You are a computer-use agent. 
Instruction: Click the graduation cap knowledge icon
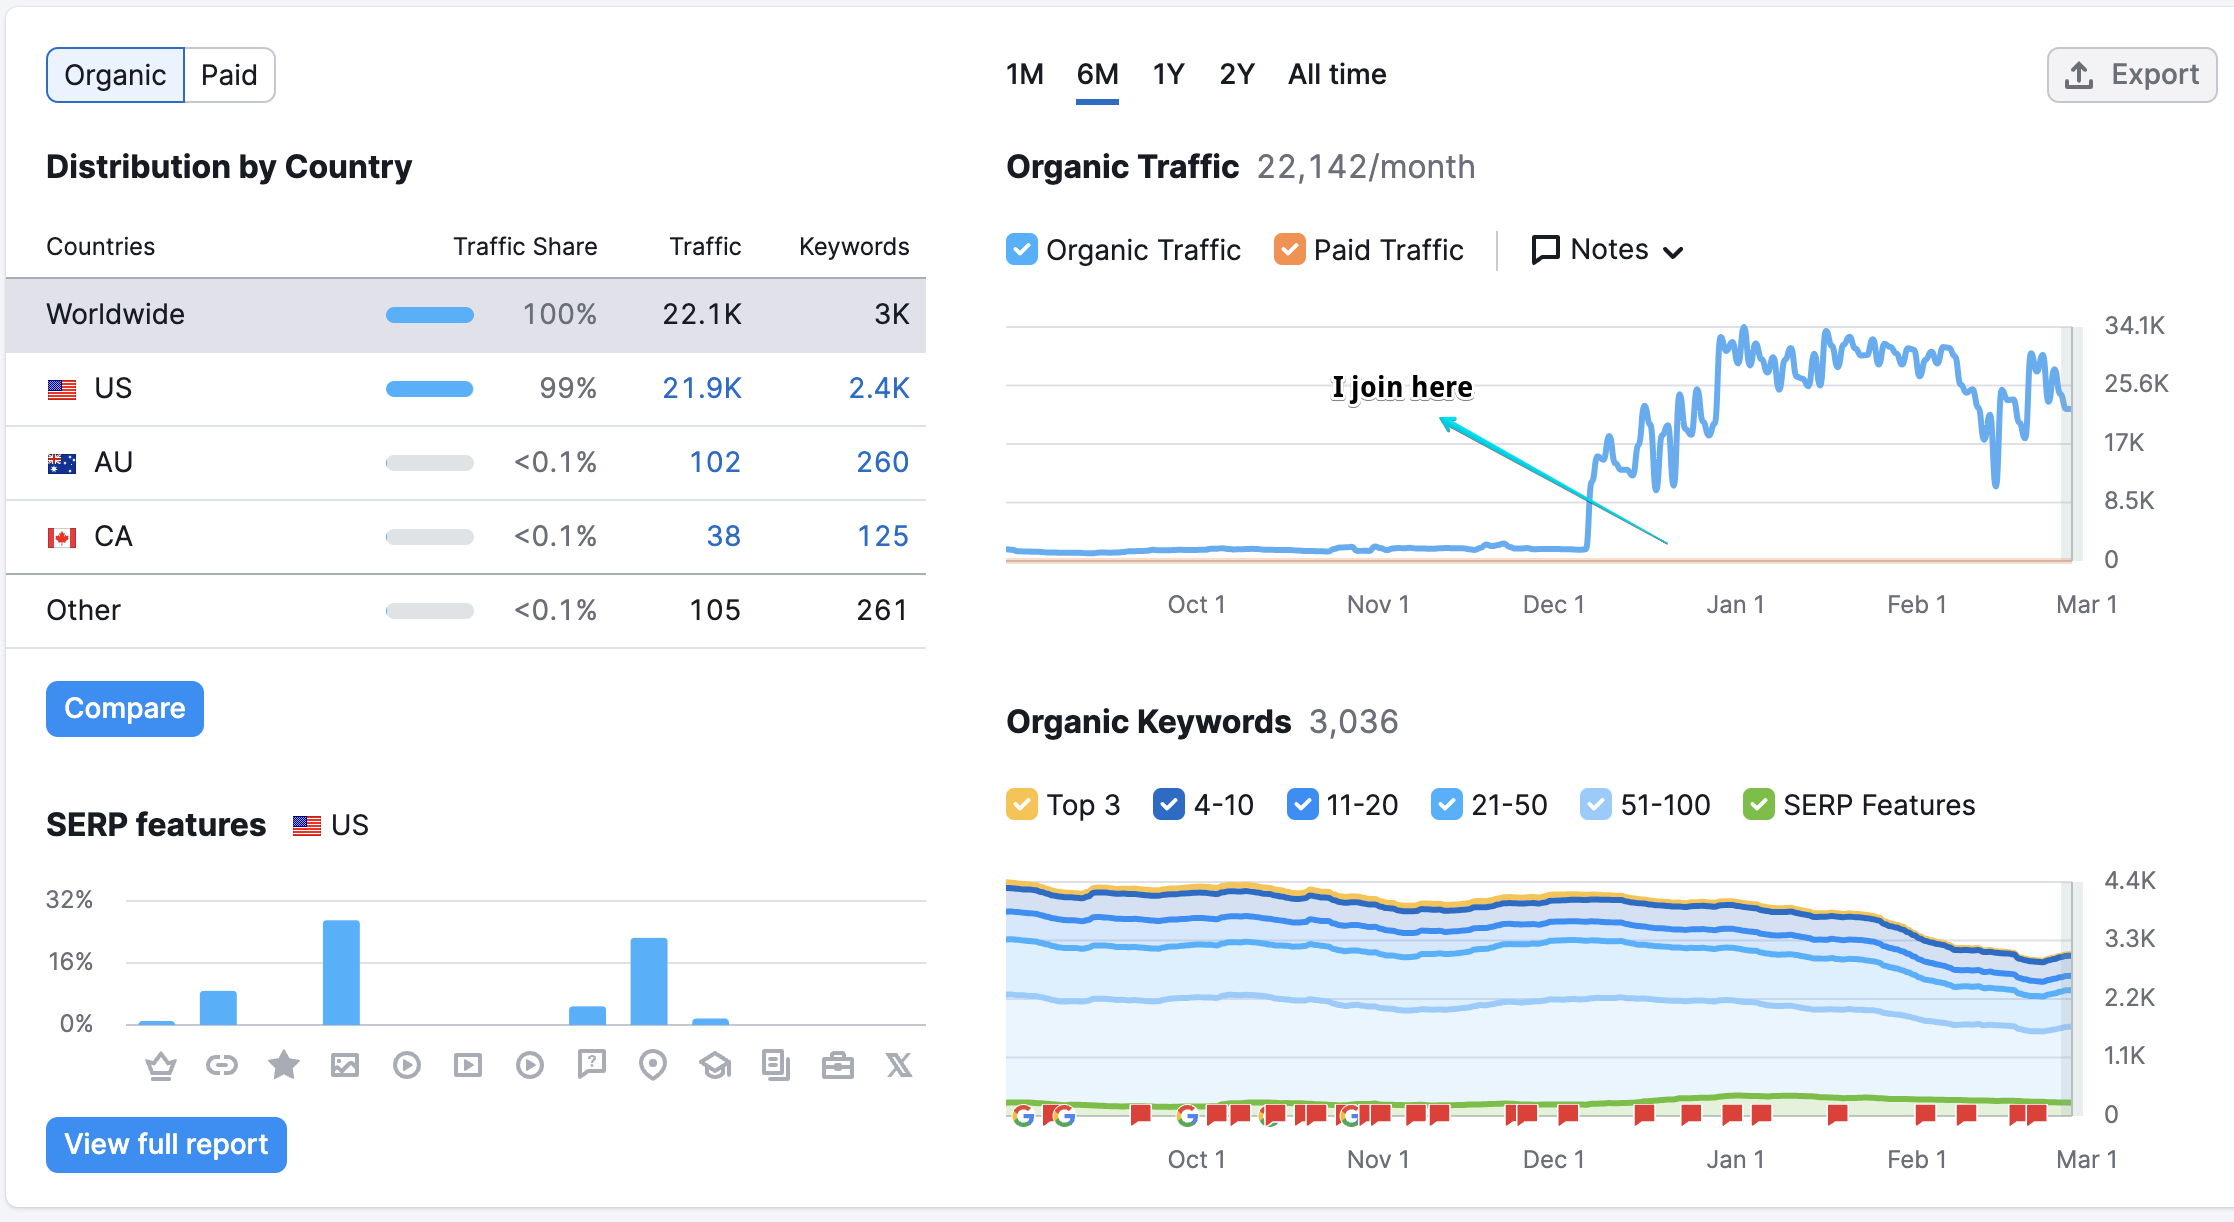[715, 1066]
